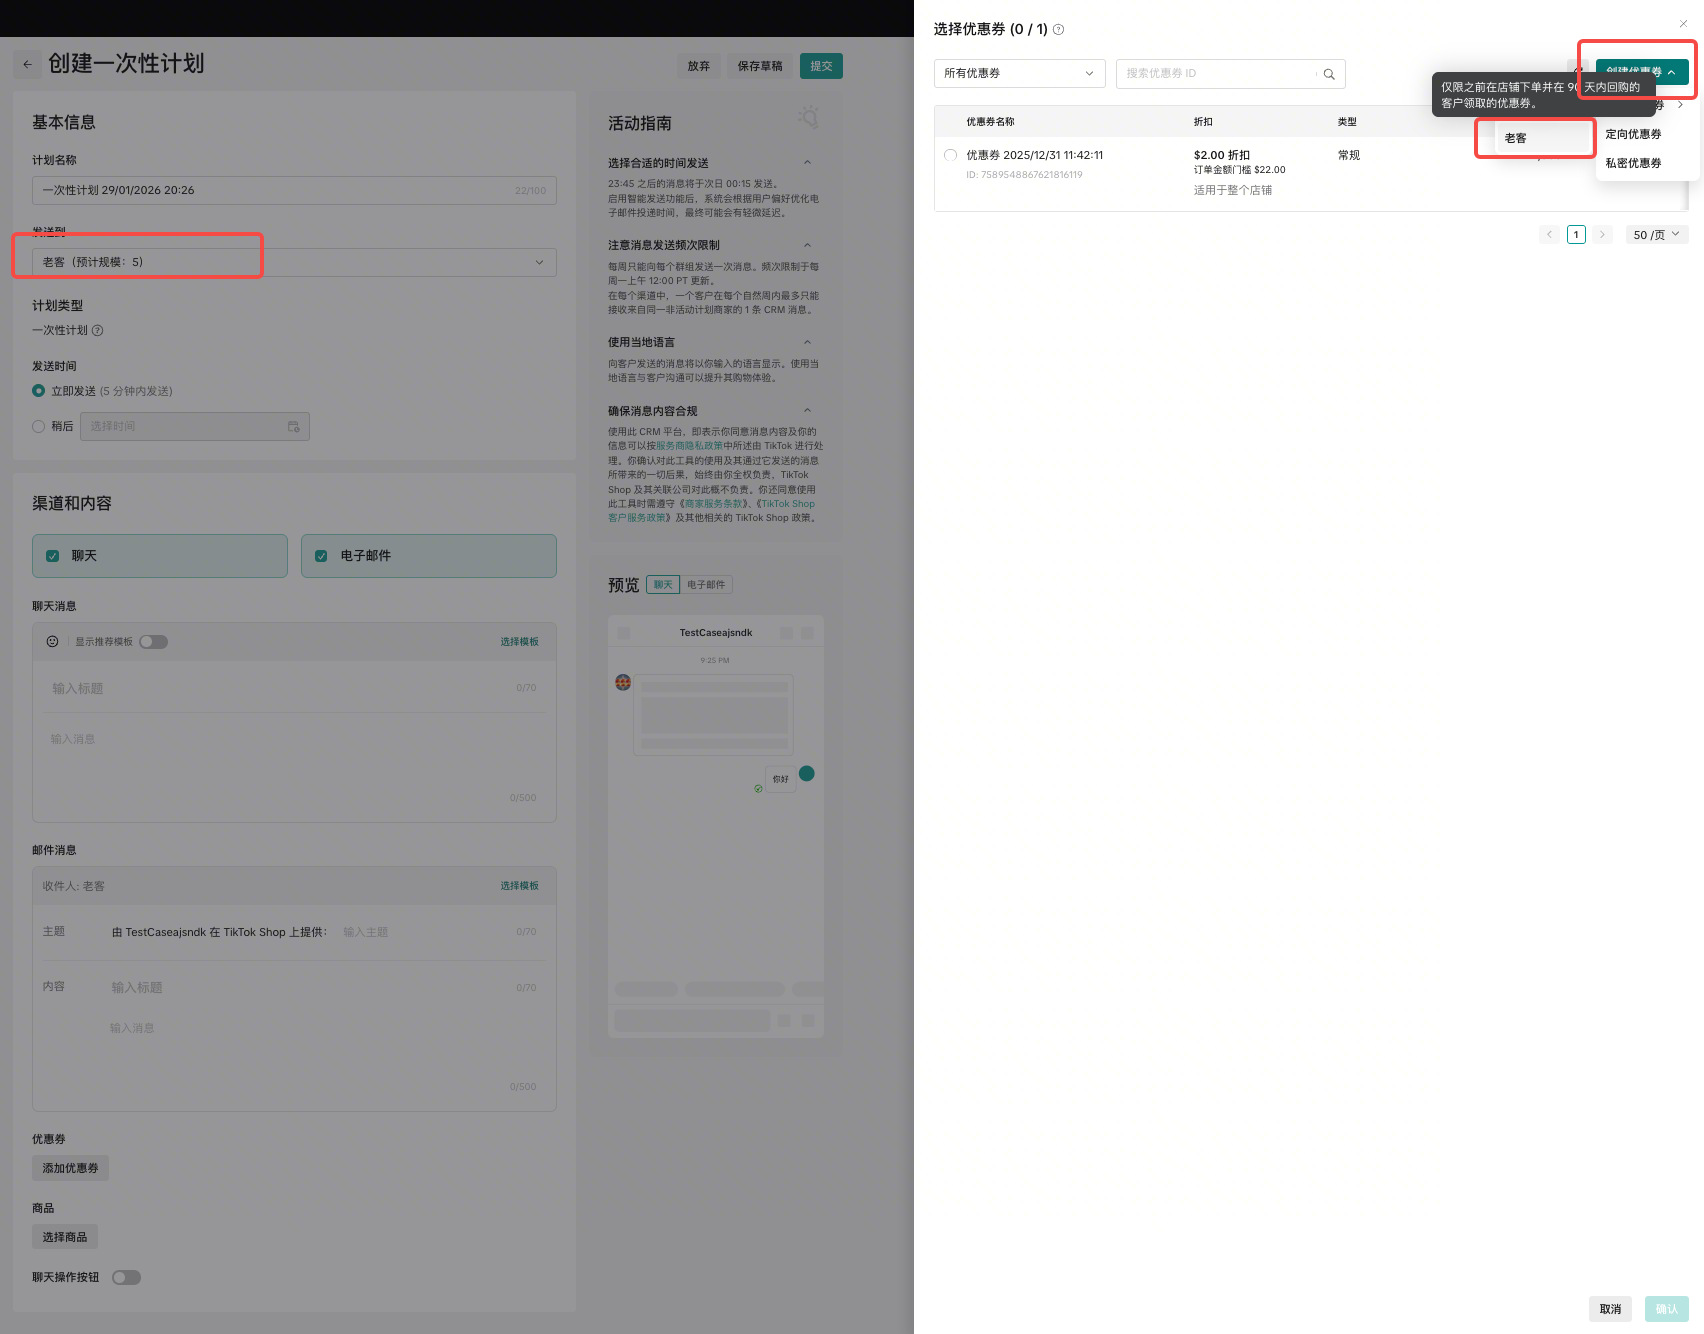Uncheck the 电子邮件 channel checkbox
This screenshot has width=1704, height=1334.
(x=322, y=556)
